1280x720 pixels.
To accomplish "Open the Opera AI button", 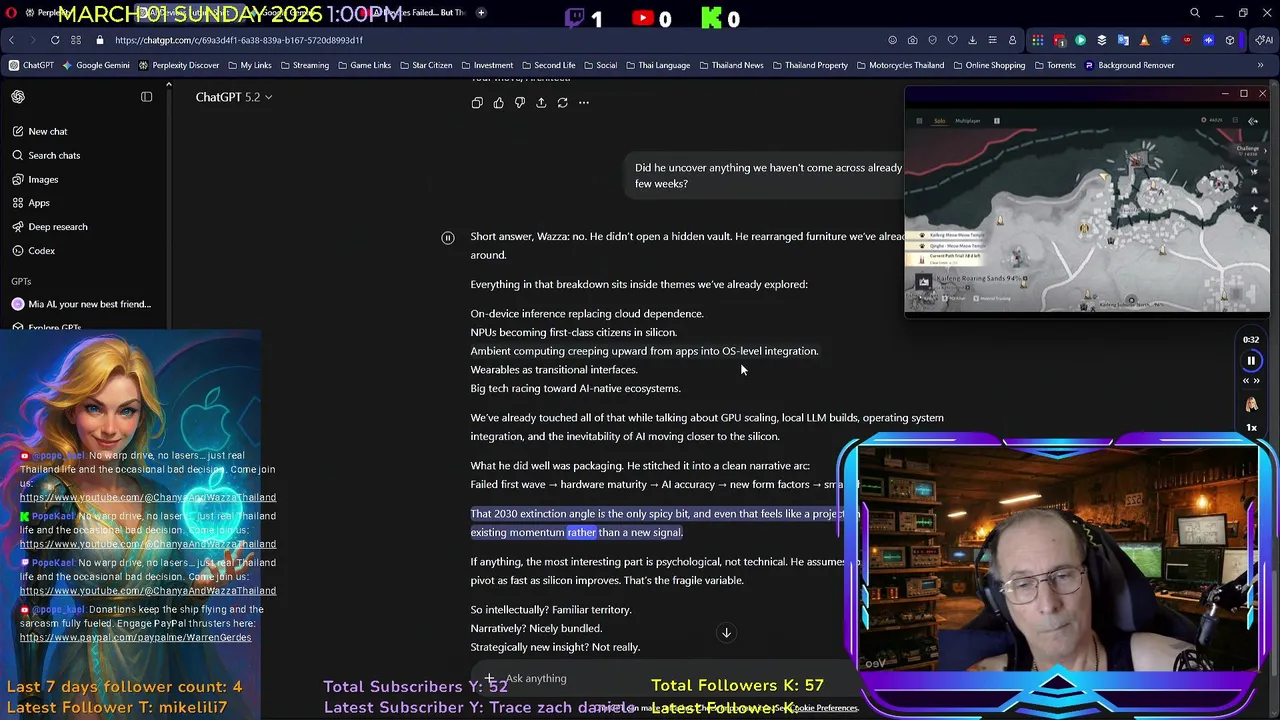I will tap(1262, 40).
